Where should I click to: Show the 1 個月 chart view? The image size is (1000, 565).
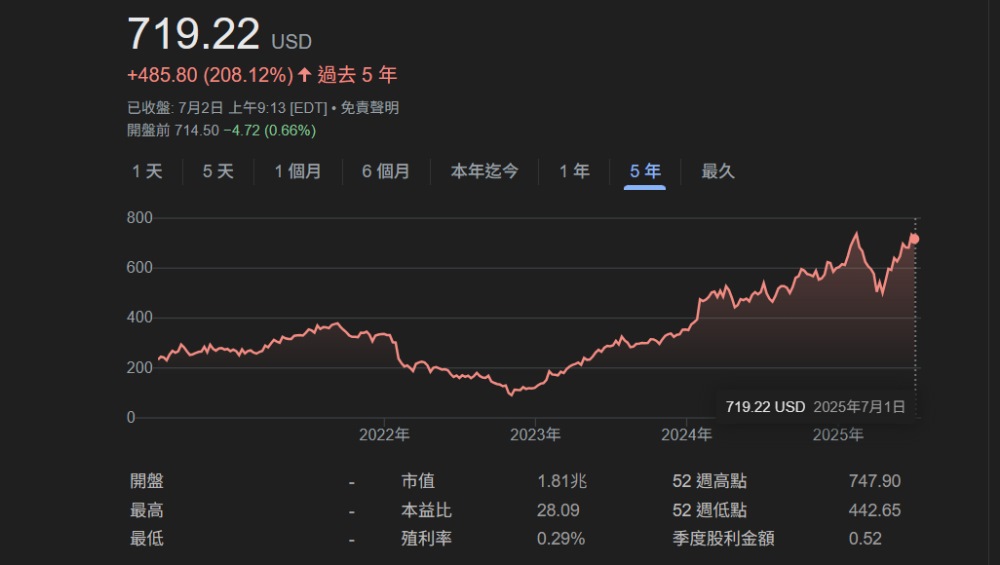(298, 171)
